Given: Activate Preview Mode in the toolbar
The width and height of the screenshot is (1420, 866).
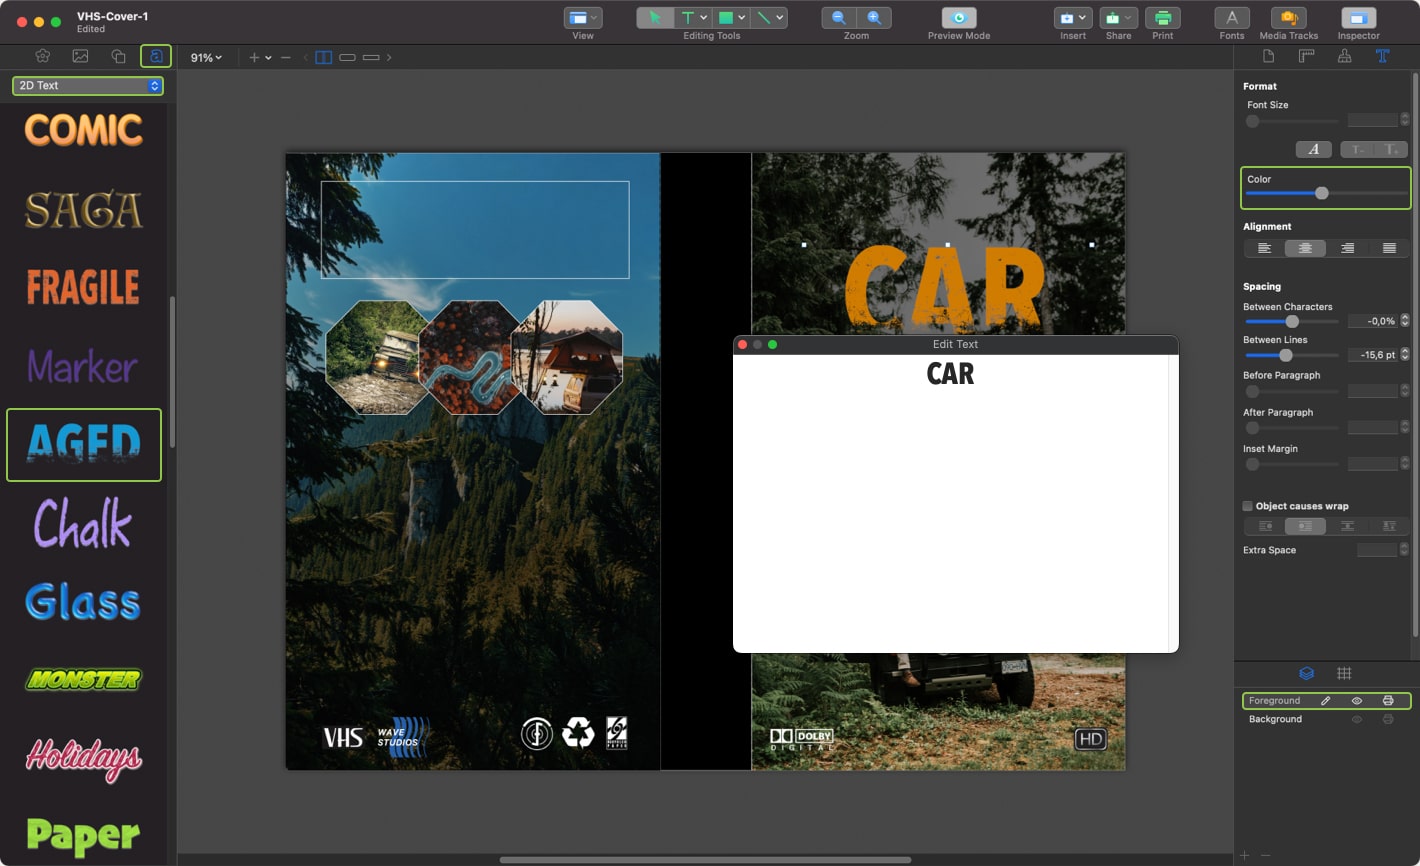Looking at the screenshot, I should (x=957, y=16).
